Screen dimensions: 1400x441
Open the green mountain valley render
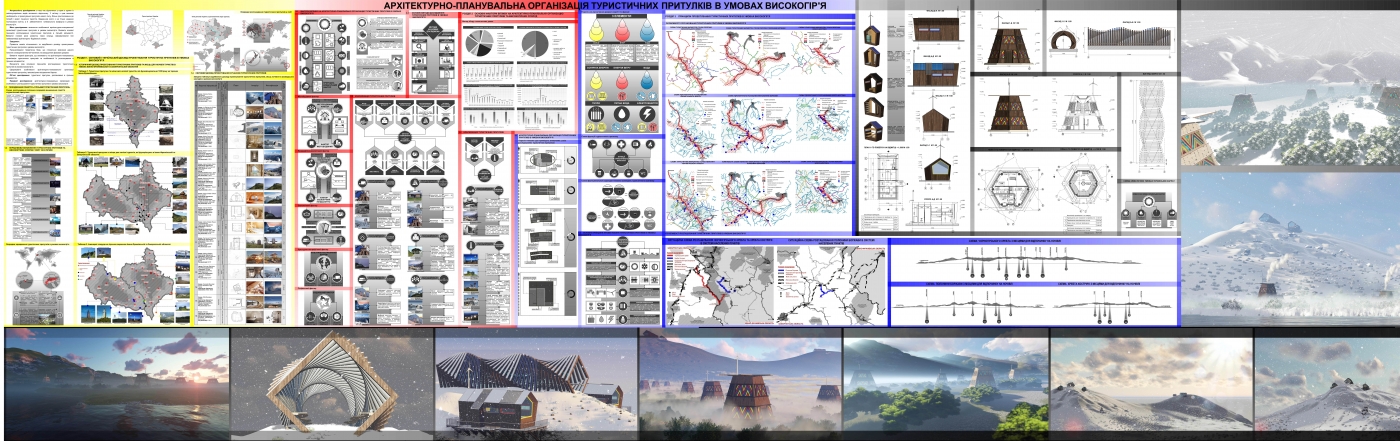[946, 384]
